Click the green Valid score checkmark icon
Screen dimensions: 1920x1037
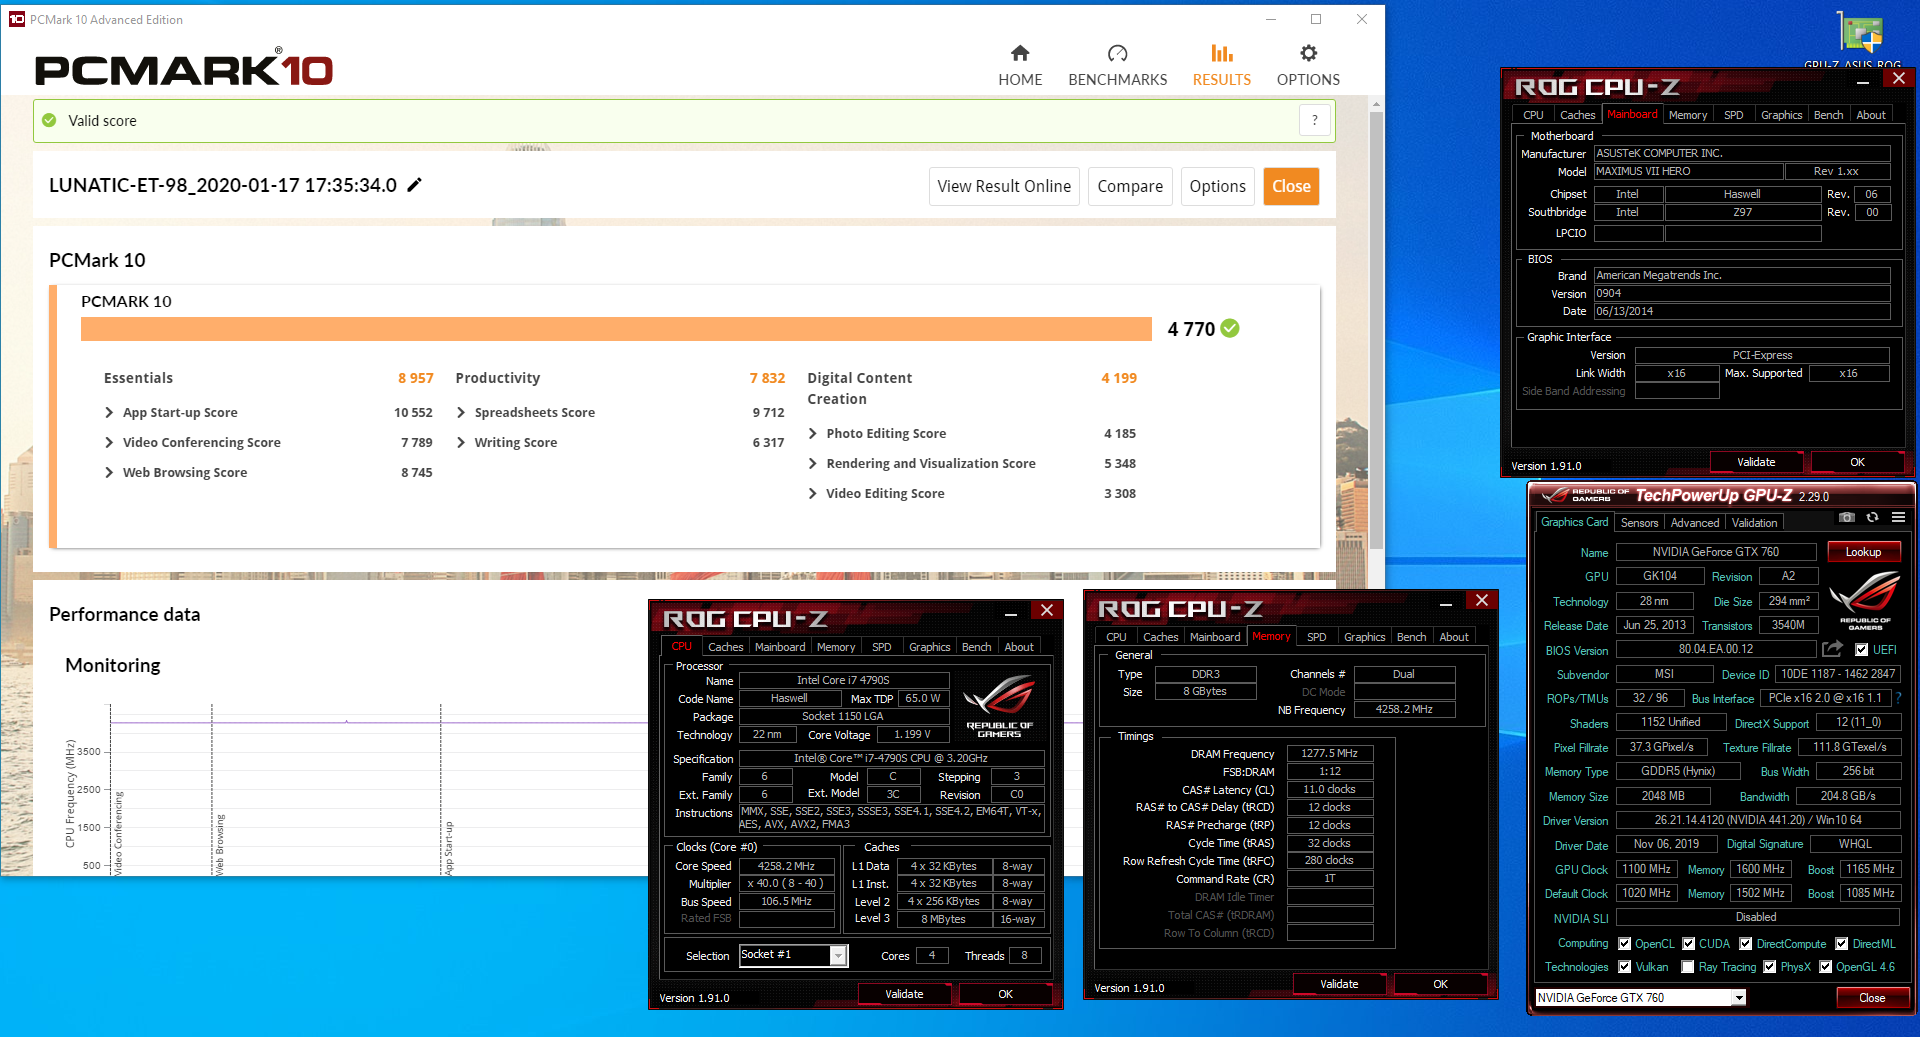(49, 120)
